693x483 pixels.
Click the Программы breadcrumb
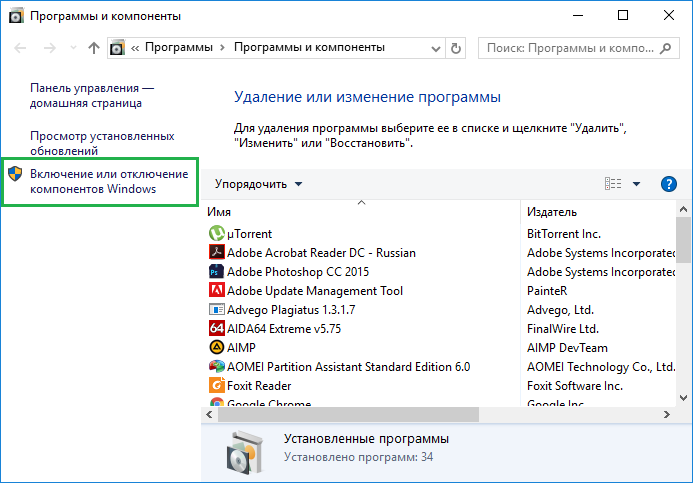[179, 47]
